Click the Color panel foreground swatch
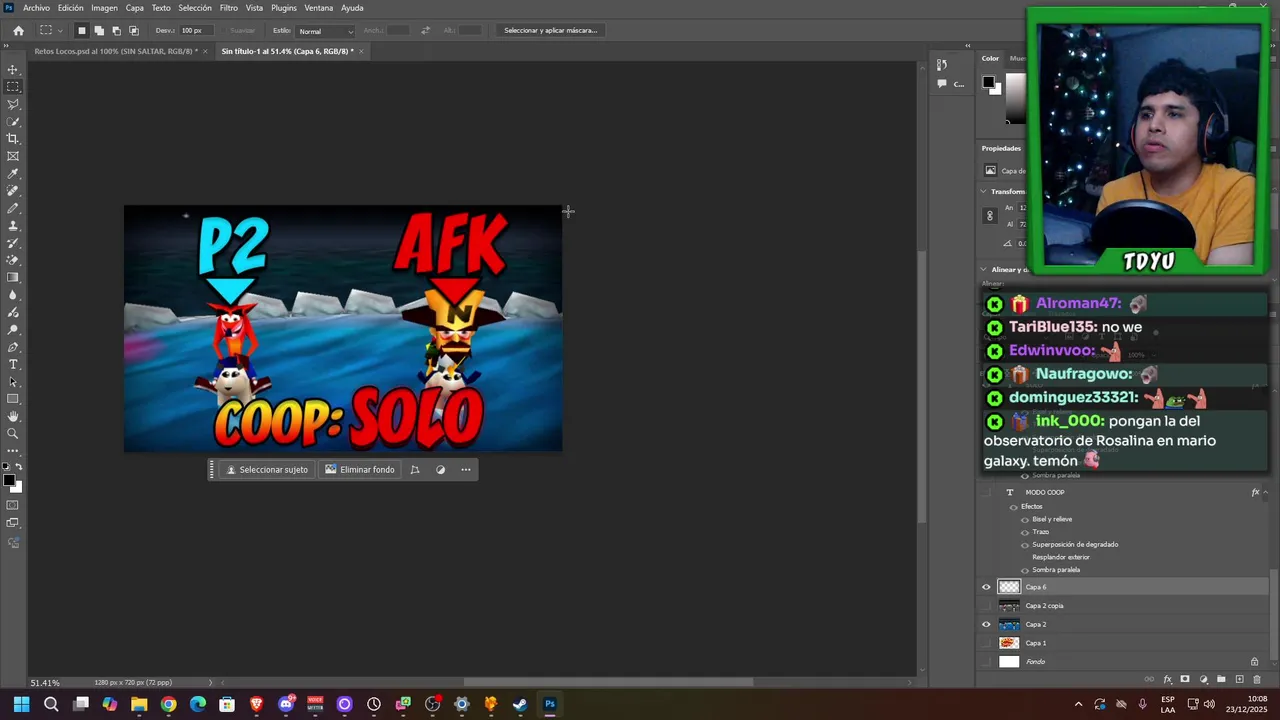 (x=988, y=83)
